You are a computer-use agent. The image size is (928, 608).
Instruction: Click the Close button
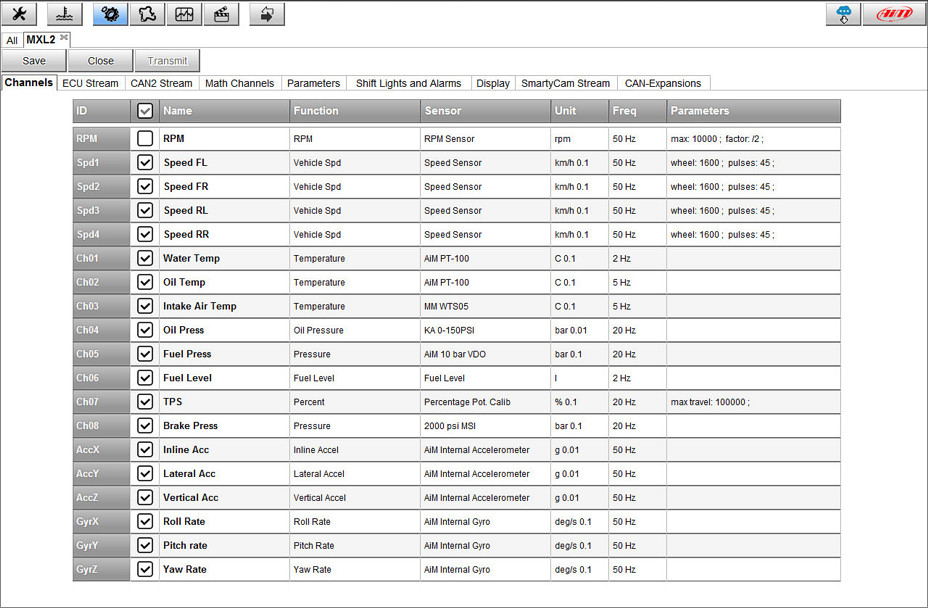pos(101,61)
